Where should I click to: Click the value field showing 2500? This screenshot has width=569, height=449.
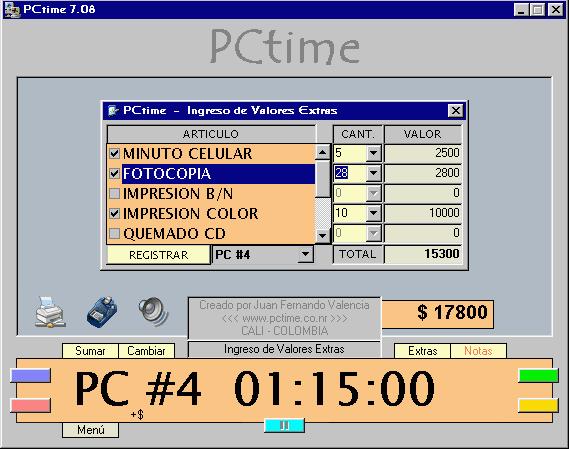coord(423,153)
